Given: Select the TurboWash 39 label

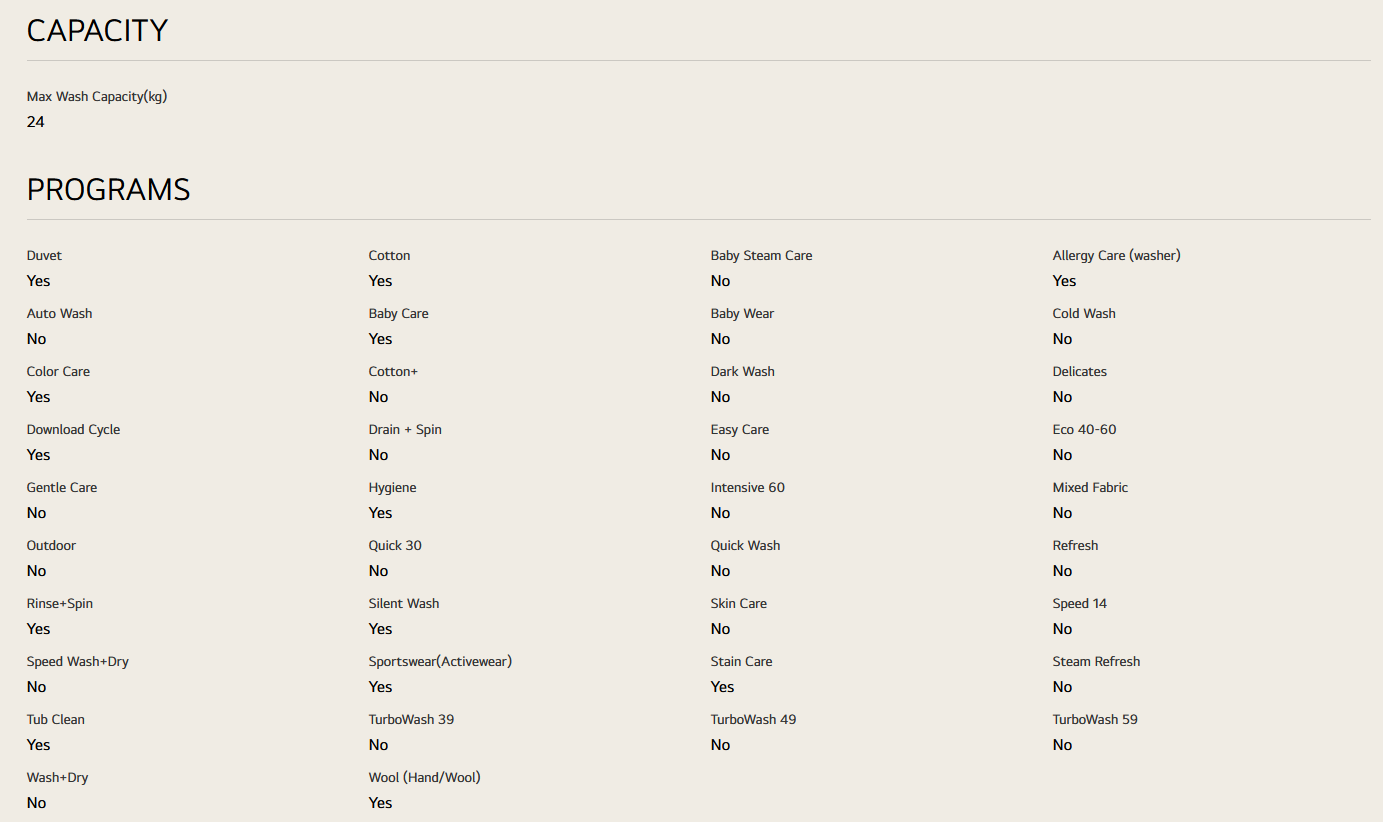Looking at the screenshot, I should pyautogui.click(x=411, y=720).
